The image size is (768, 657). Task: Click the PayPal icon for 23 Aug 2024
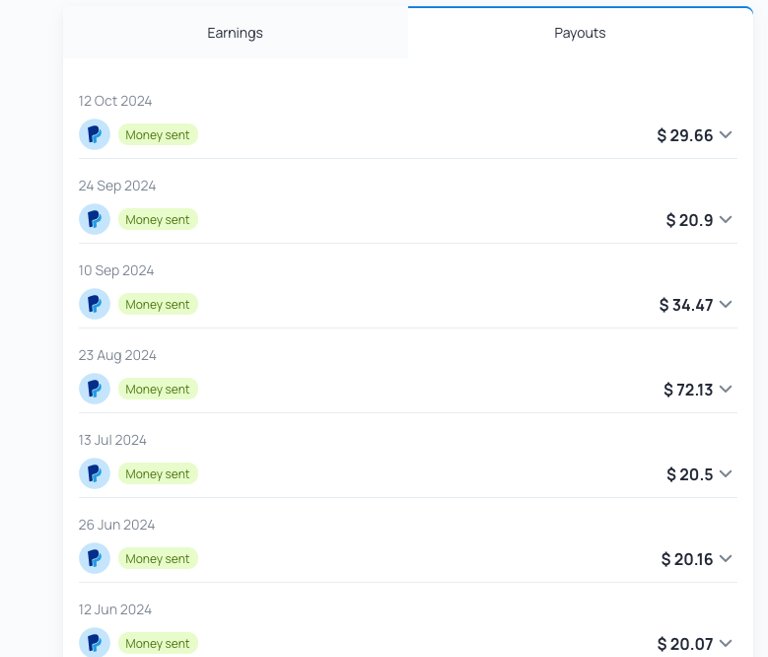coord(95,389)
